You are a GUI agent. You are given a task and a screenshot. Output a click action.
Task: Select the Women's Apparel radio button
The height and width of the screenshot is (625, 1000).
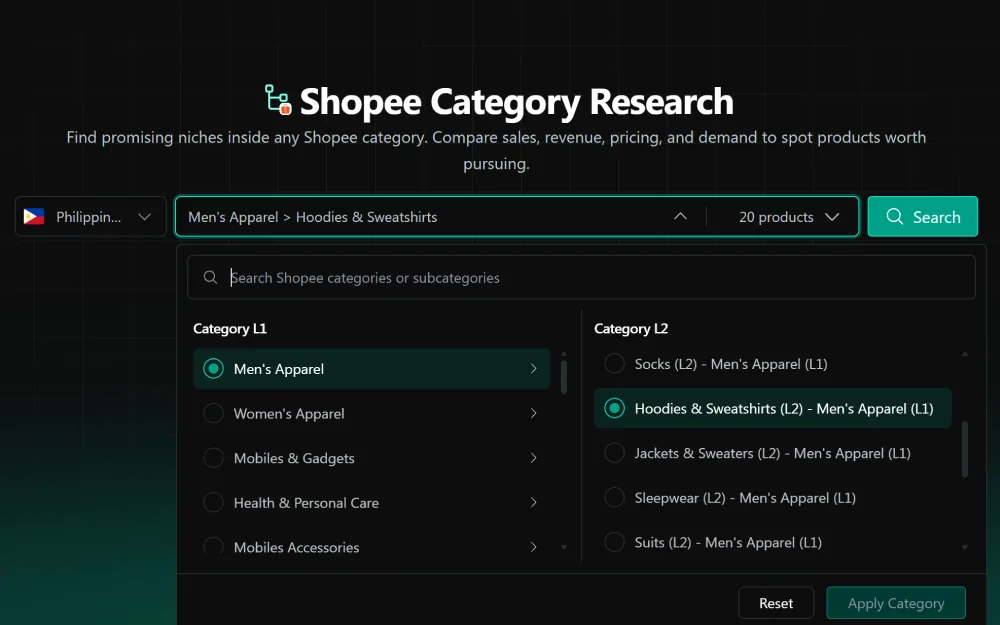pyautogui.click(x=213, y=413)
